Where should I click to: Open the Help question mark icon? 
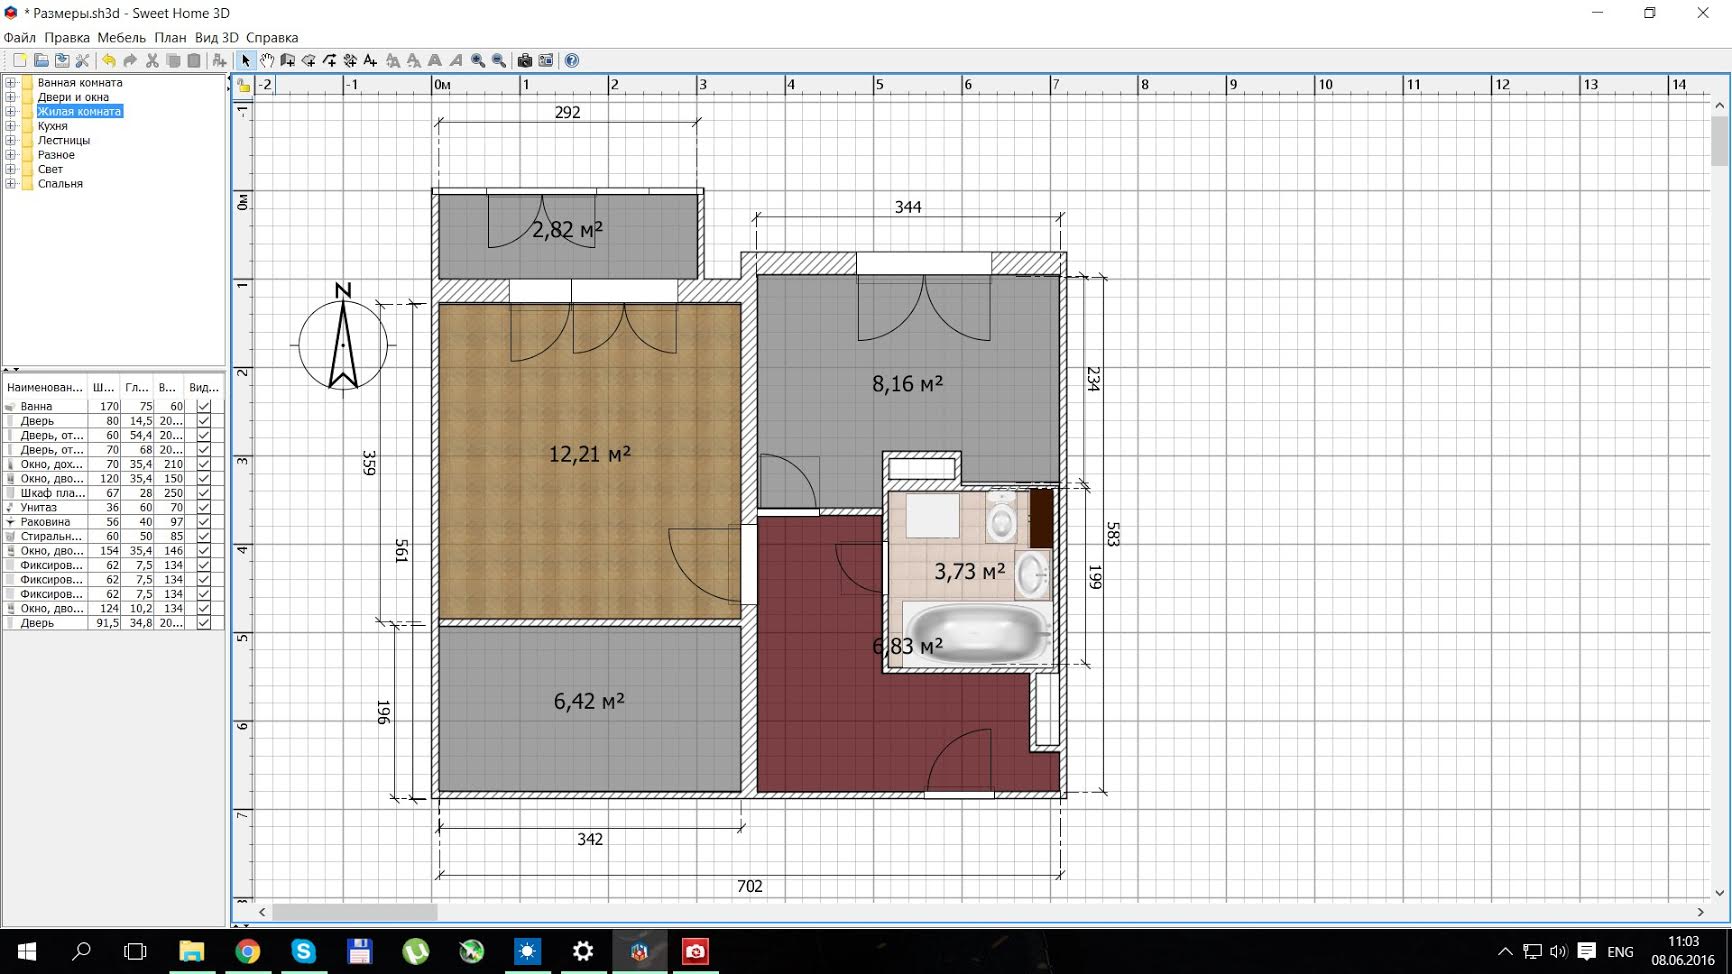(x=571, y=61)
